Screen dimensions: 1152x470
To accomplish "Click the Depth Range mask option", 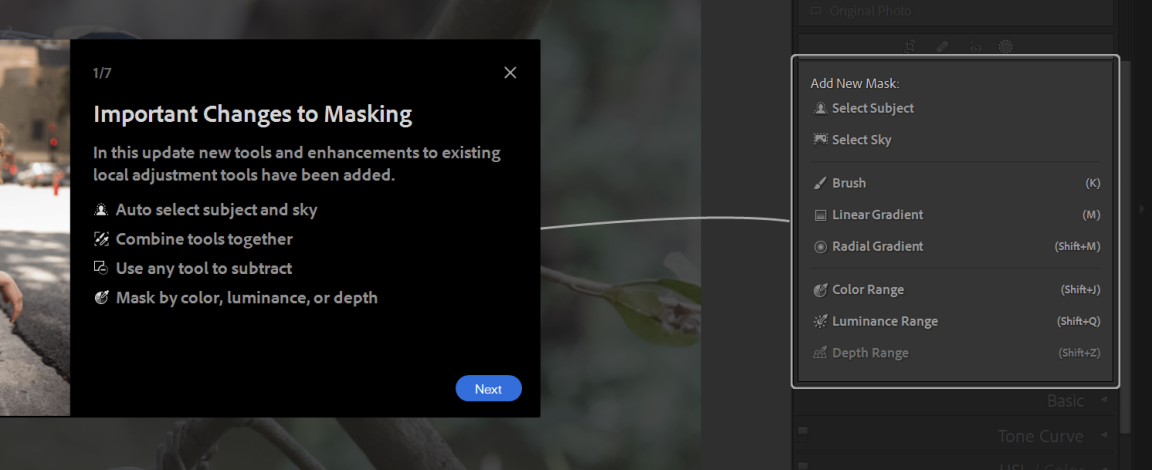I will [869, 353].
